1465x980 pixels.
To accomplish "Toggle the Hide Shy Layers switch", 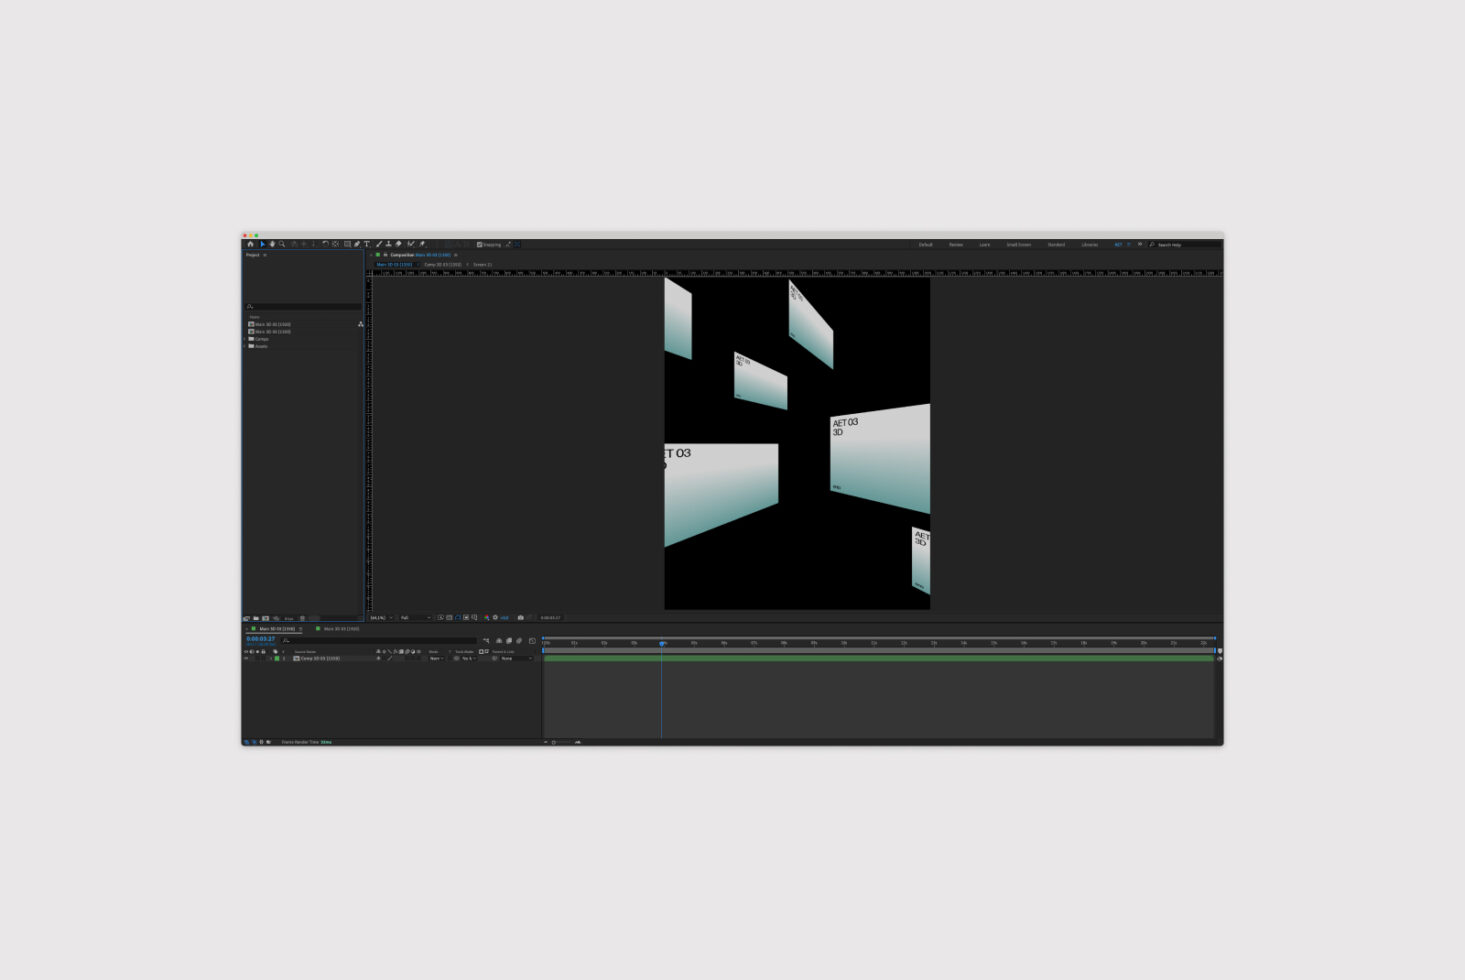I will click(x=499, y=640).
